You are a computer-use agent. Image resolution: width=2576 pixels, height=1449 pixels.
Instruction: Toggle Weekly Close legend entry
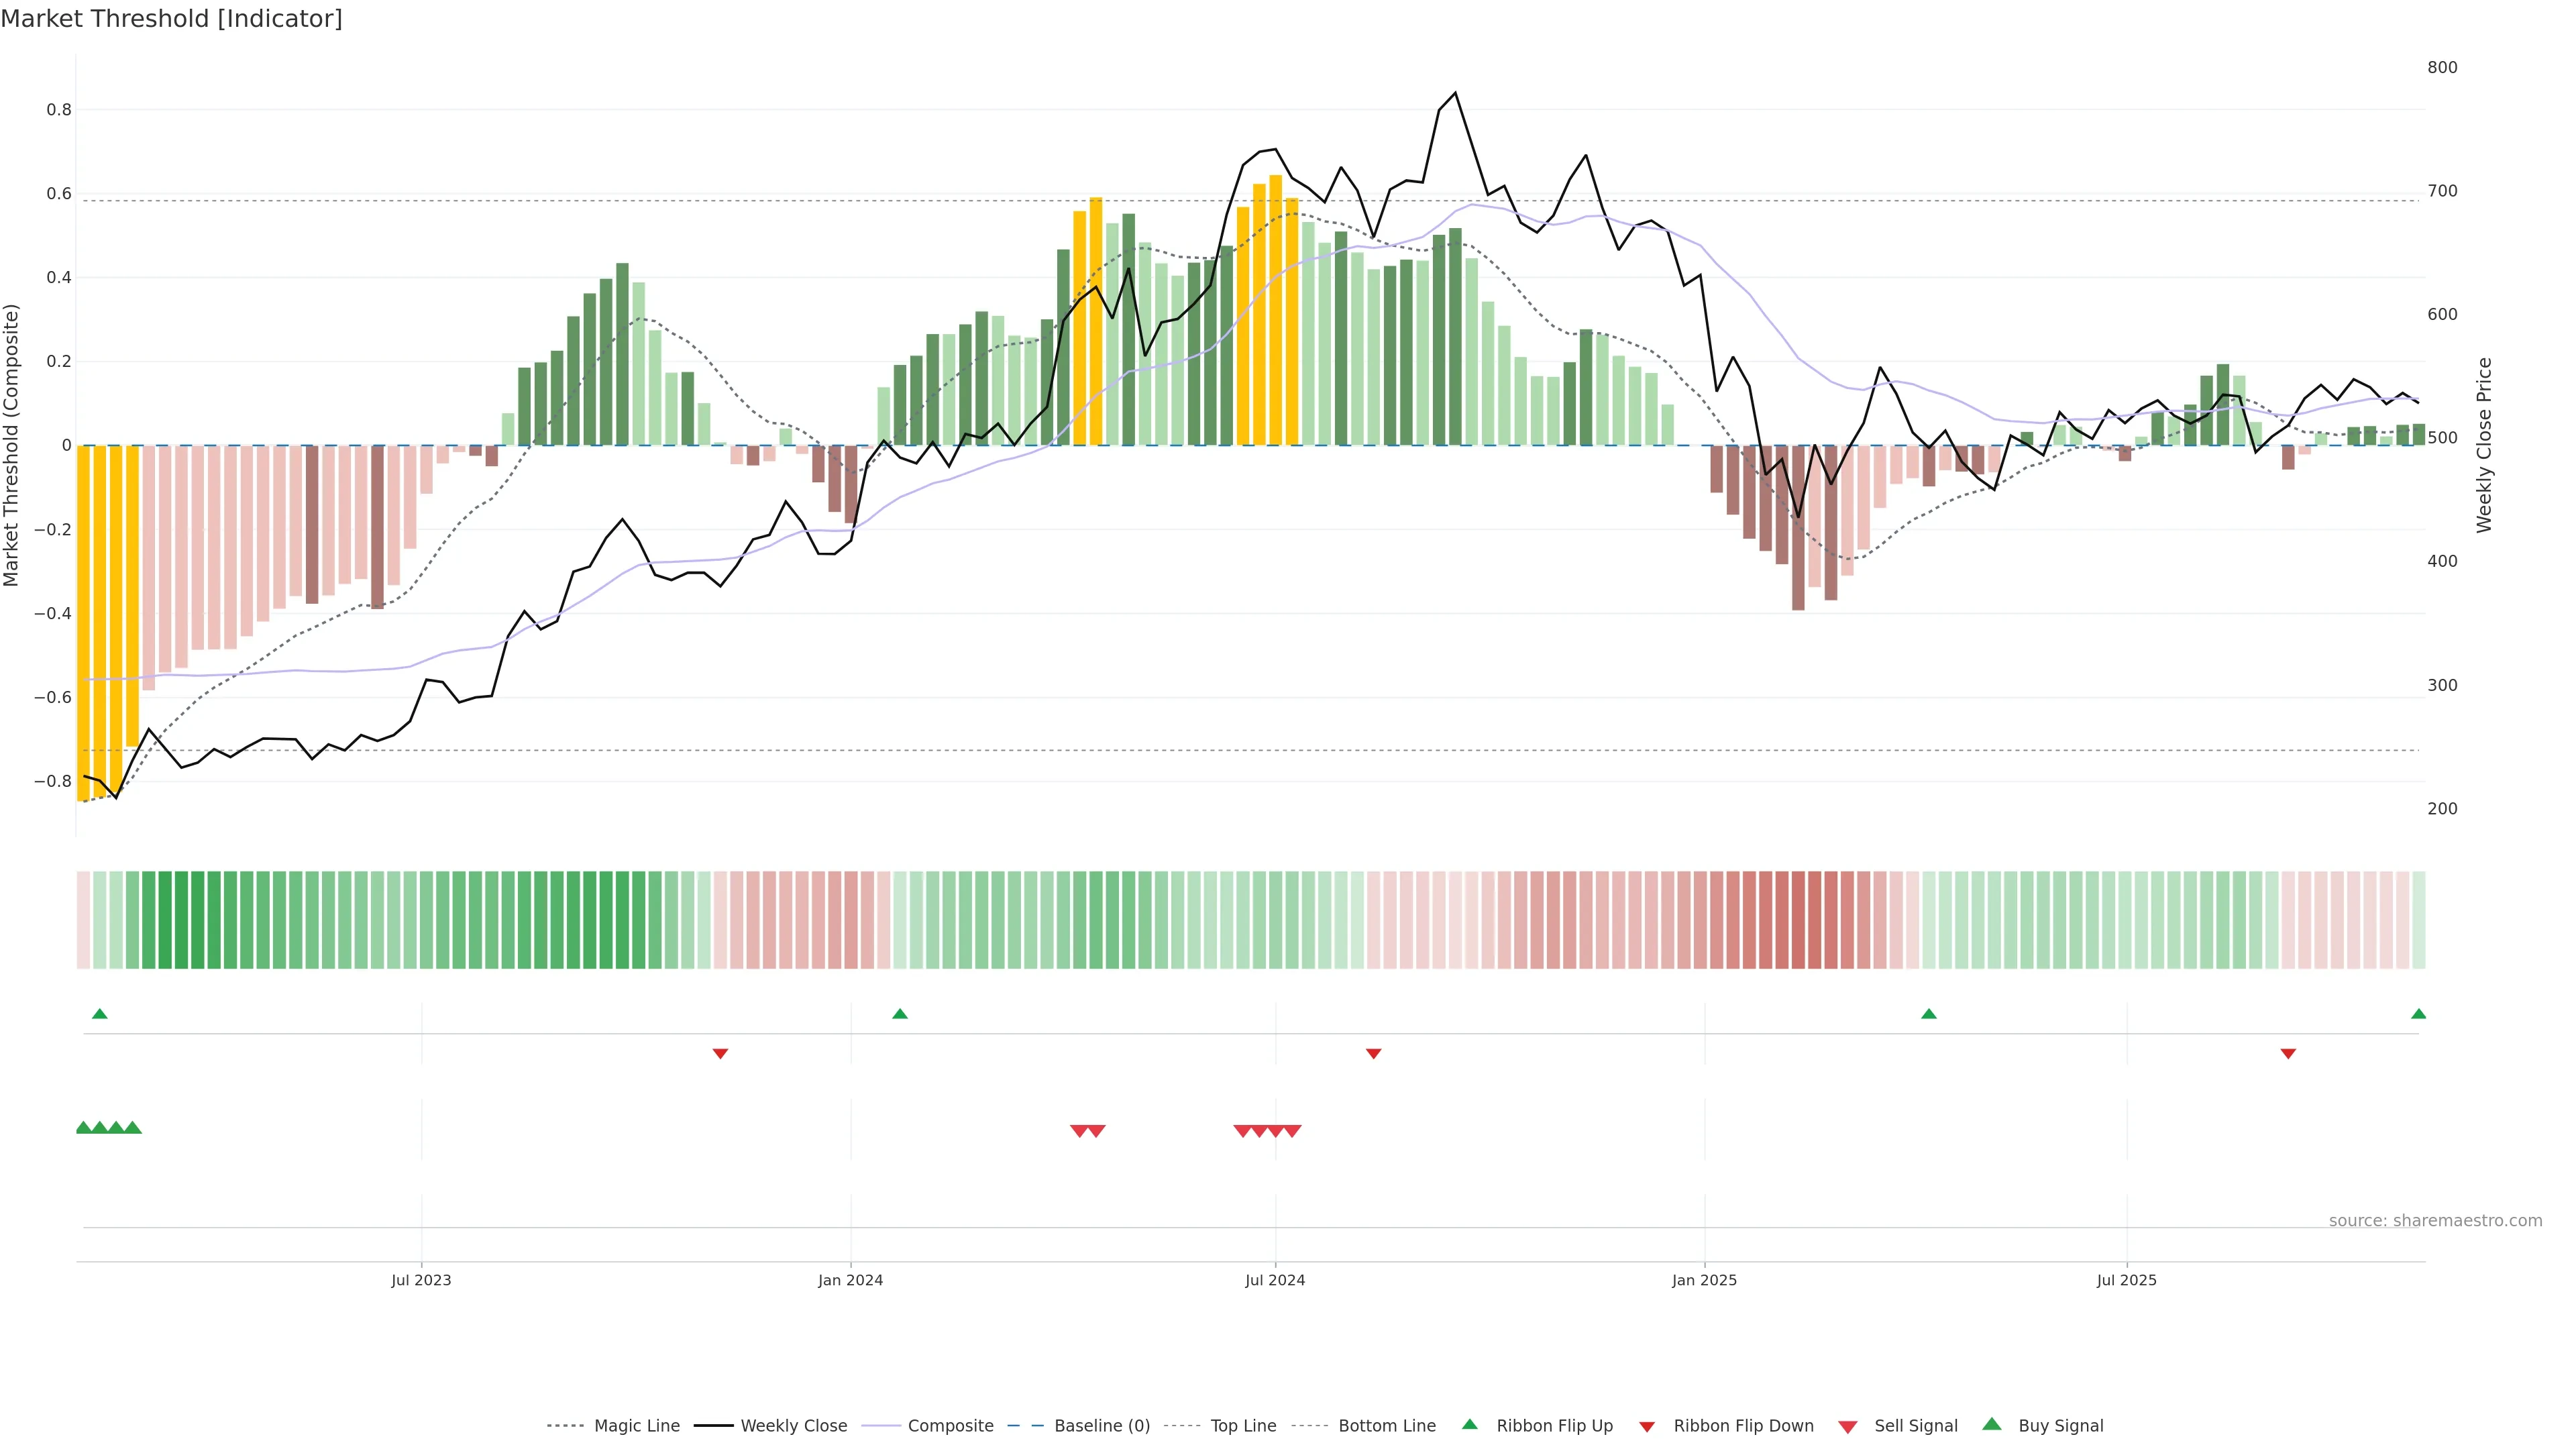793,1426
